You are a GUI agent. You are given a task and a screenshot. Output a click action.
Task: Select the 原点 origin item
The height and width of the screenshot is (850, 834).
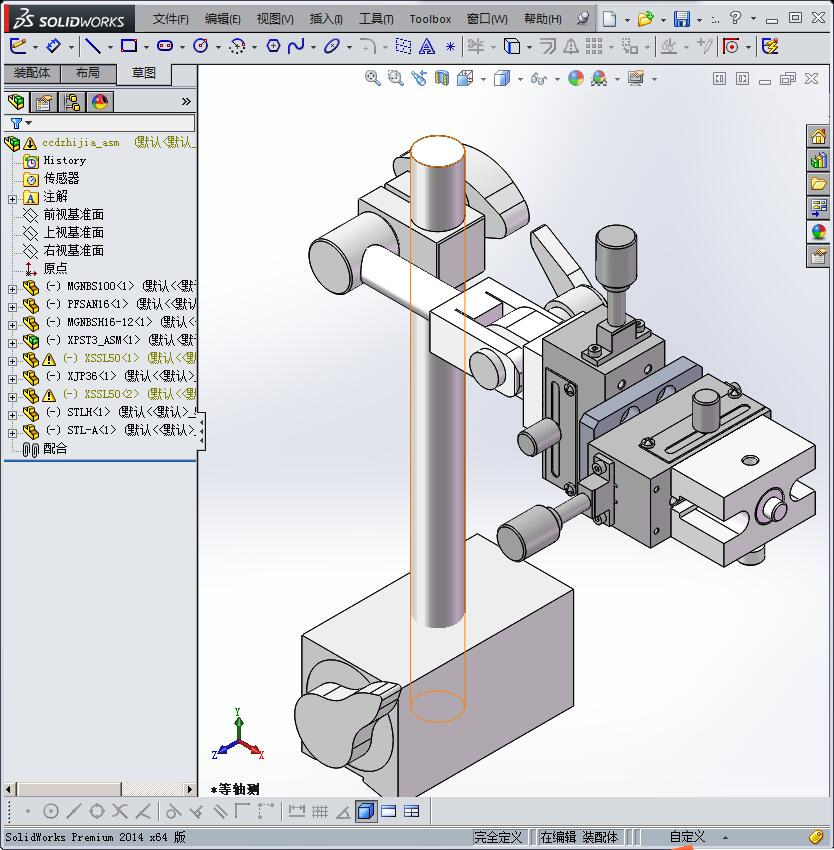tap(55, 268)
